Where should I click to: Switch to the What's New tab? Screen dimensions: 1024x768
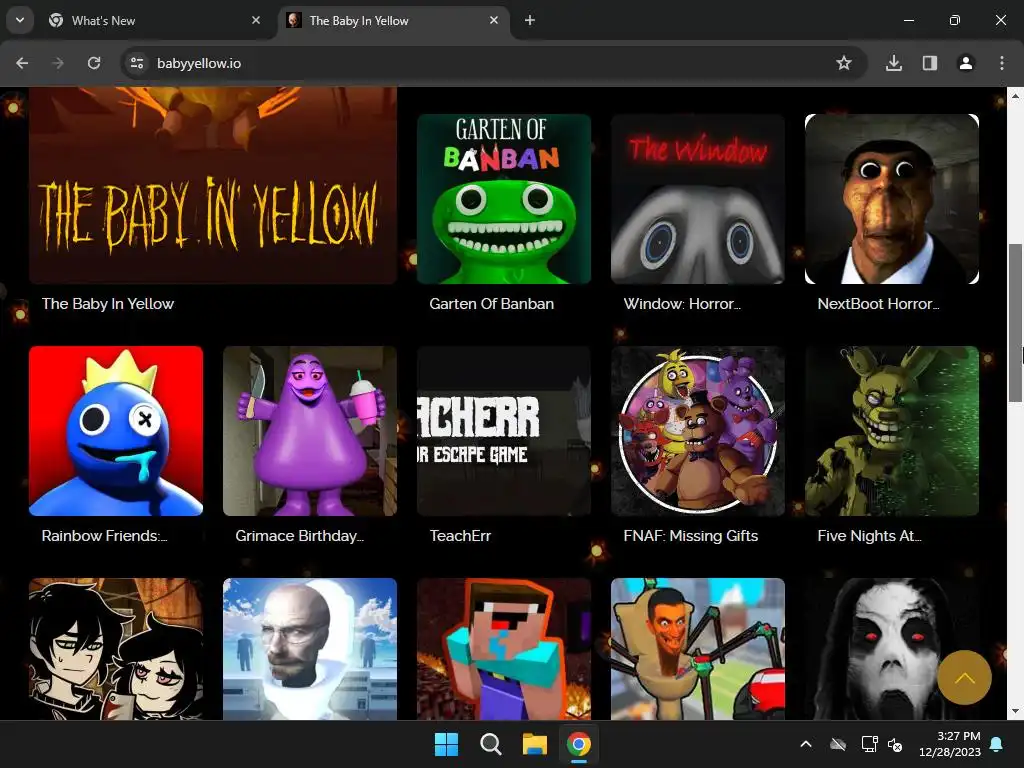[153, 21]
